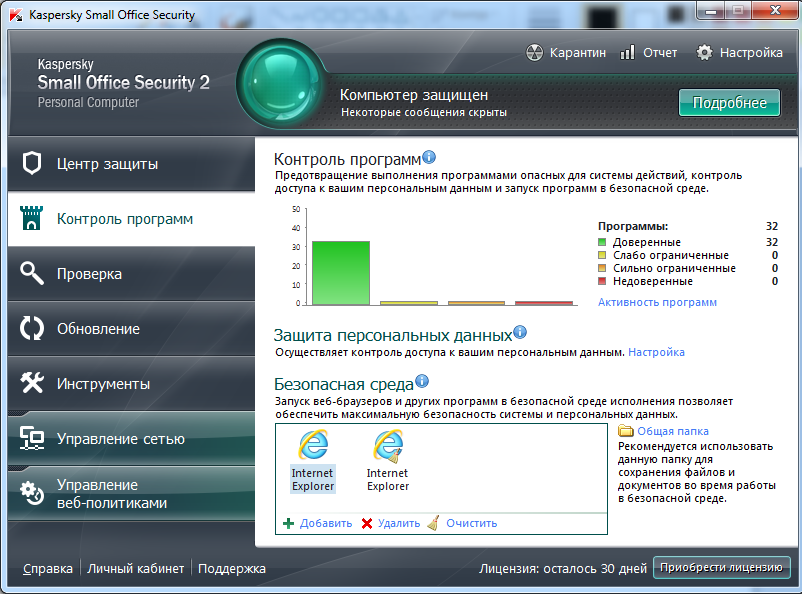Image resolution: width=802 pixels, height=594 pixels.
Task: Click the Удалить link
Action: [399, 523]
